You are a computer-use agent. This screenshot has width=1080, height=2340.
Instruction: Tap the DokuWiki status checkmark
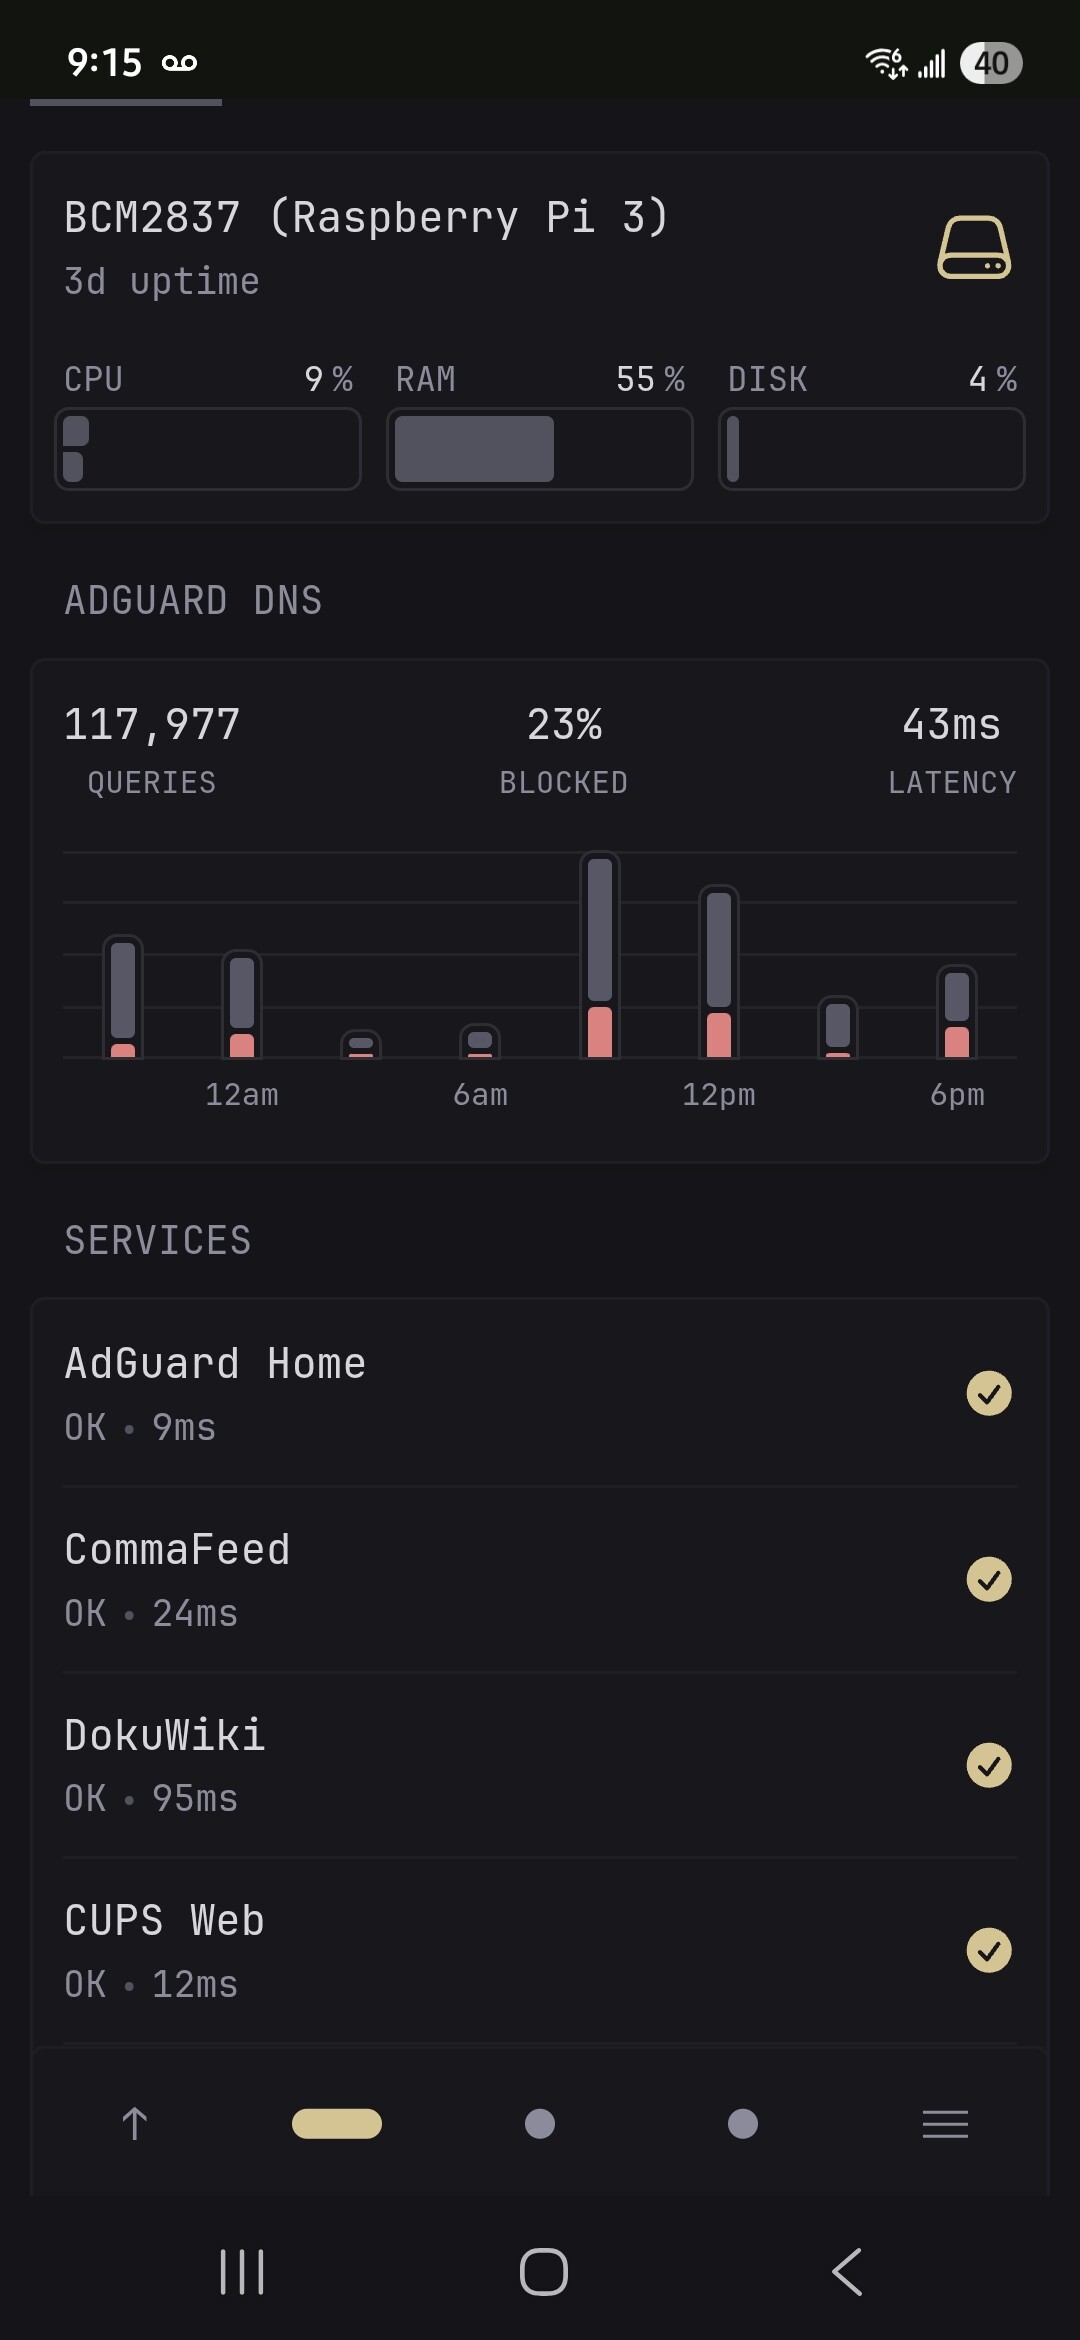click(989, 1765)
